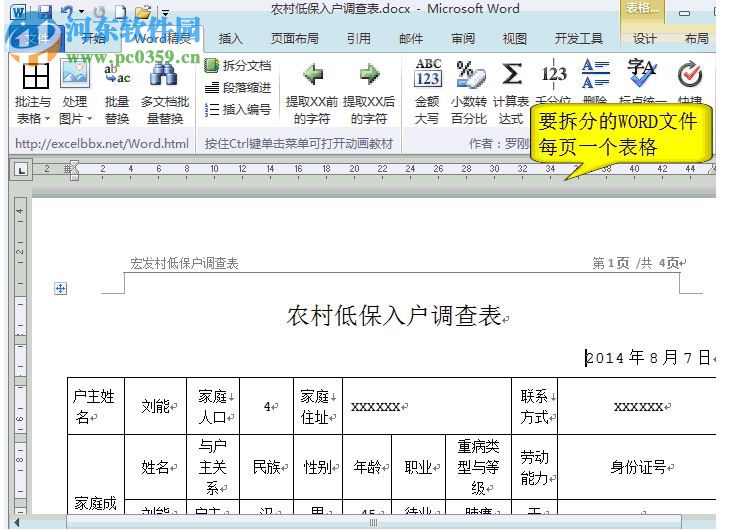Click the 年龄 header cell
Image resolution: width=736 pixels, height=531 pixels.
pos(367,467)
